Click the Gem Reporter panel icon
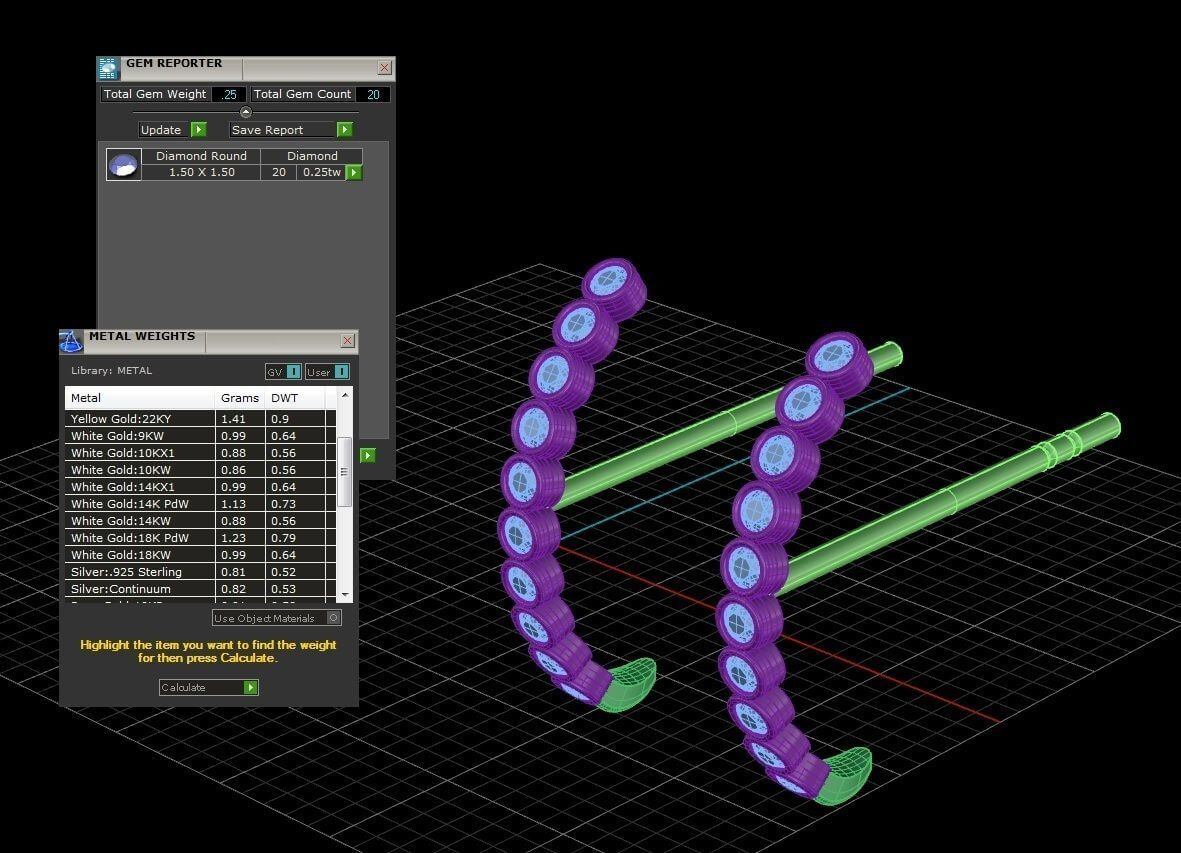This screenshot has height=853, width=1181. click(x=108, y=68)
